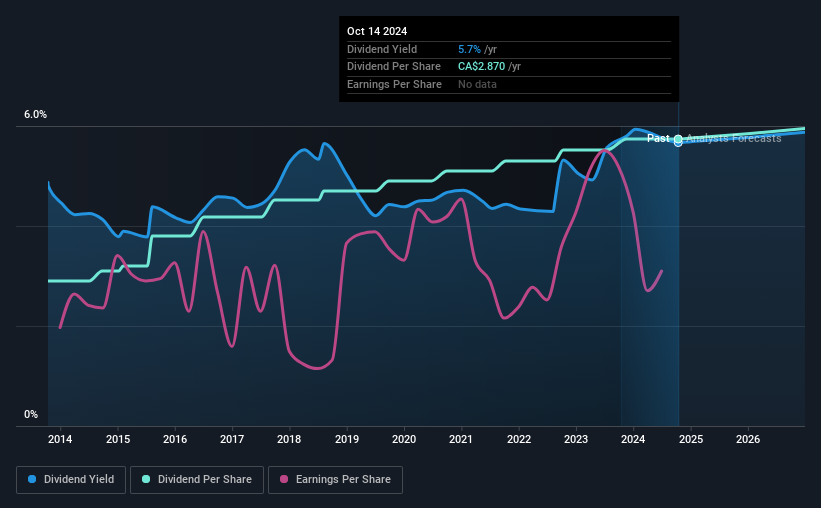Image resolution: width=821 pixels, height=508 pixels.
Task: Click the teal Dividend Per Share legend dot
Action: 146,479
